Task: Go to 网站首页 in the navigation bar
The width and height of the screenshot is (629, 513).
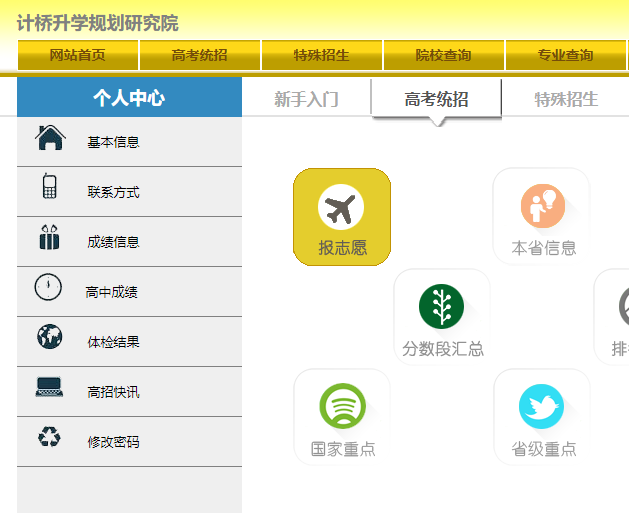Action: (x=78, y=55)
